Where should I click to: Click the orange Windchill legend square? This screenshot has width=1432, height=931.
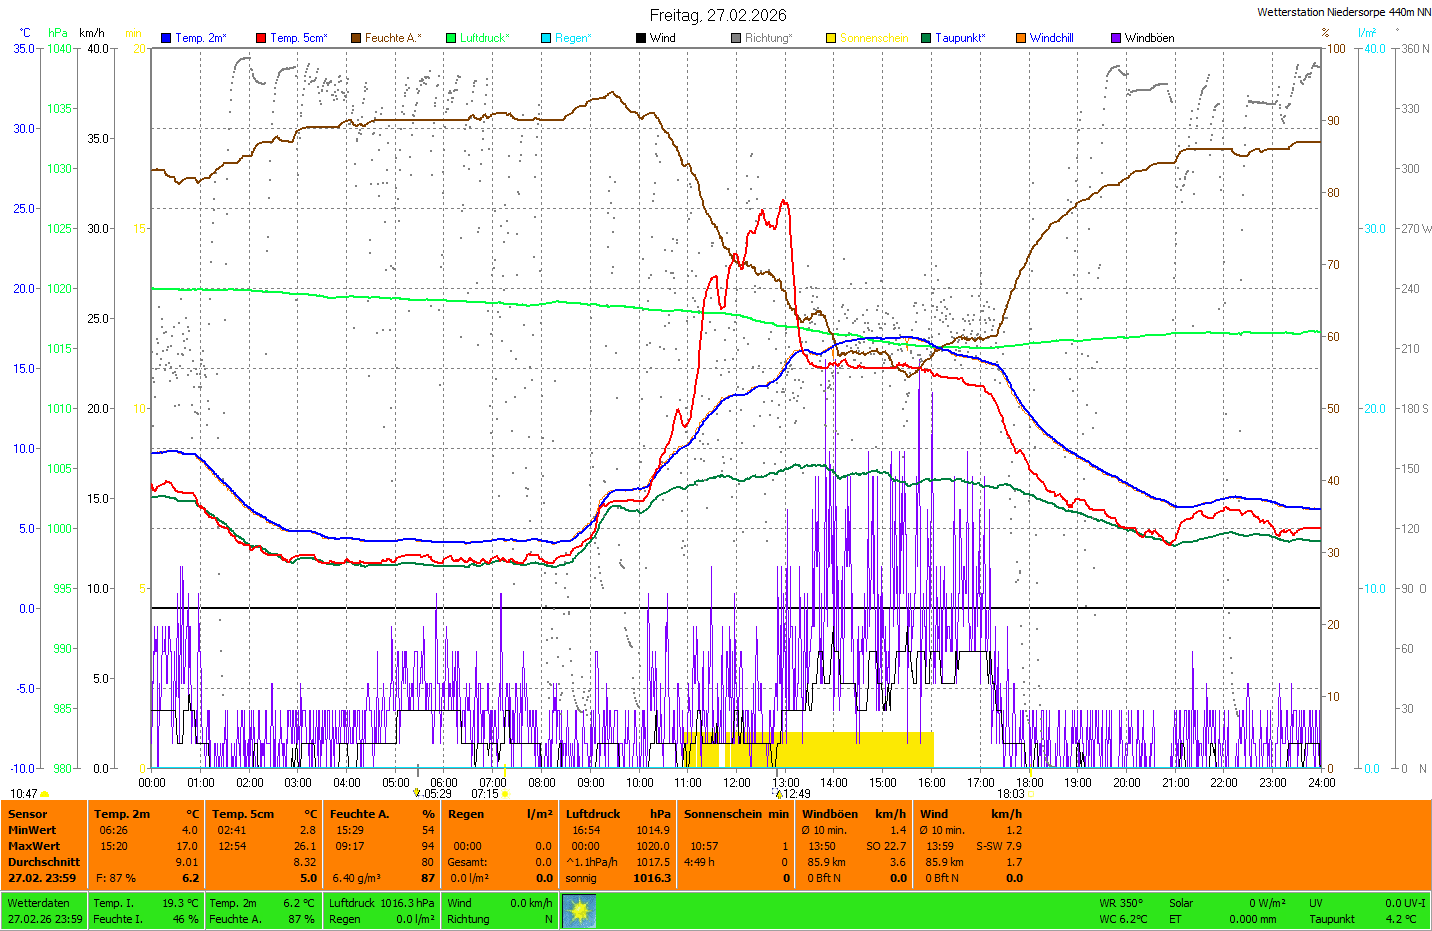click(1021, 38)
